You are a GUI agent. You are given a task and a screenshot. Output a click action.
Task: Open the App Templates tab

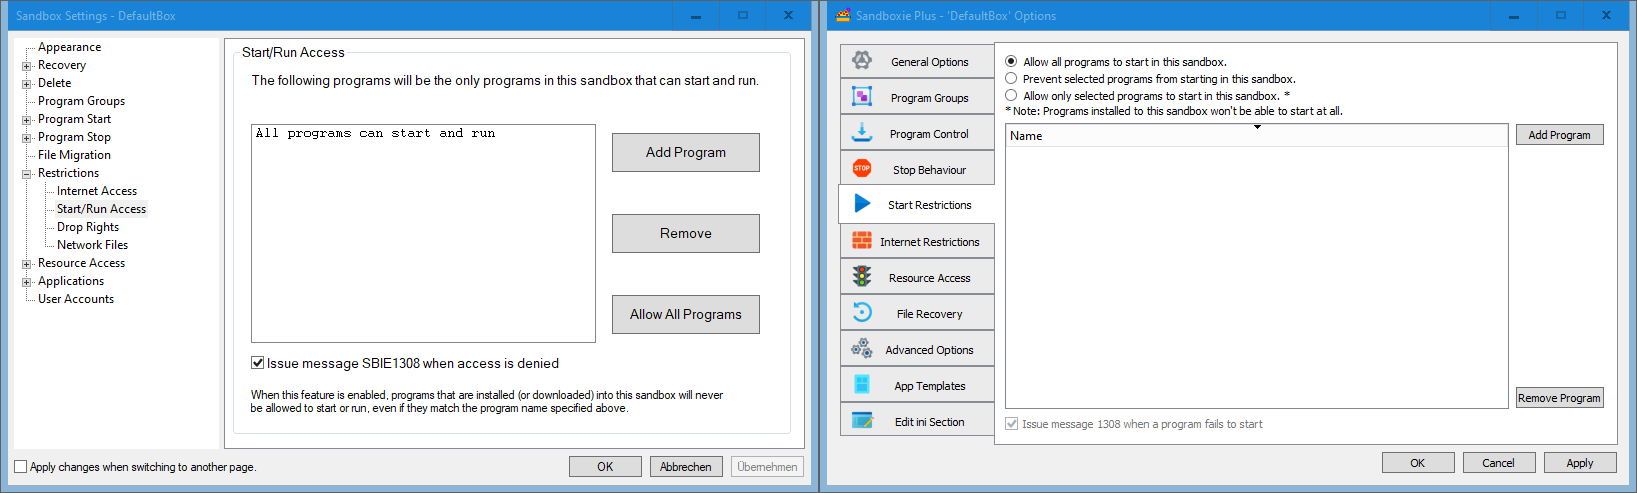929,386
